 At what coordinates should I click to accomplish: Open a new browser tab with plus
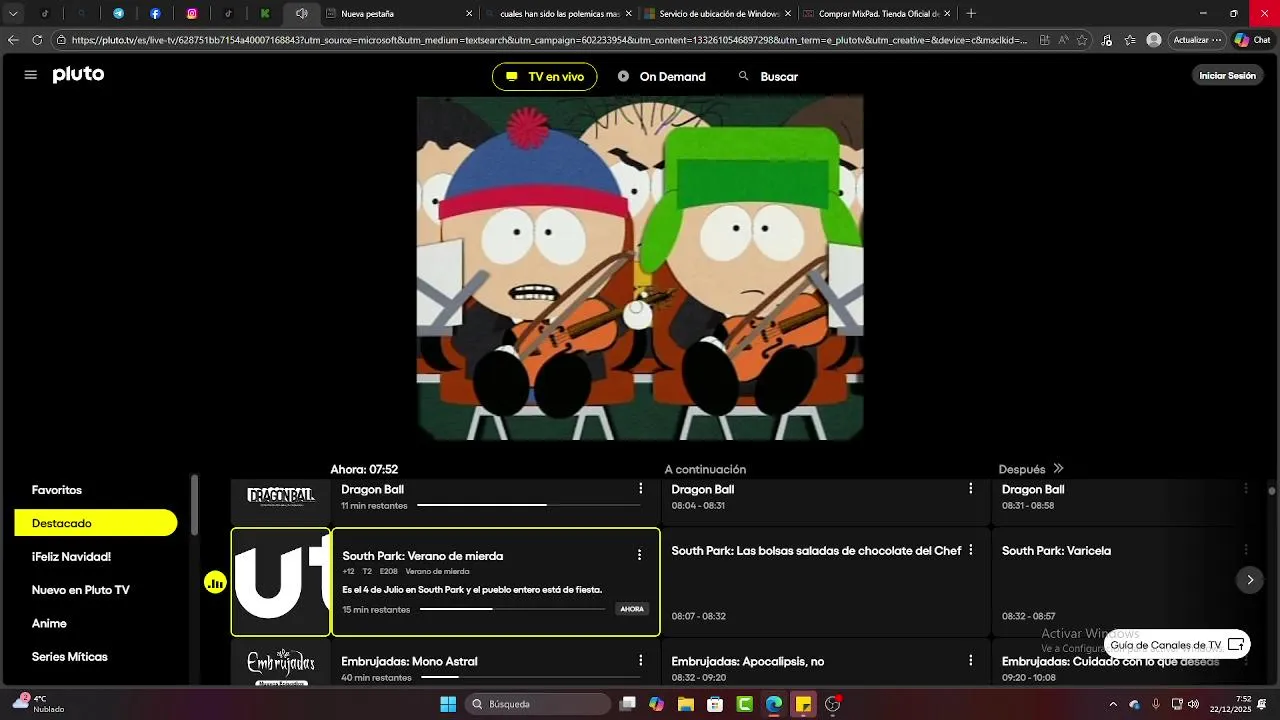coord(971,14)
